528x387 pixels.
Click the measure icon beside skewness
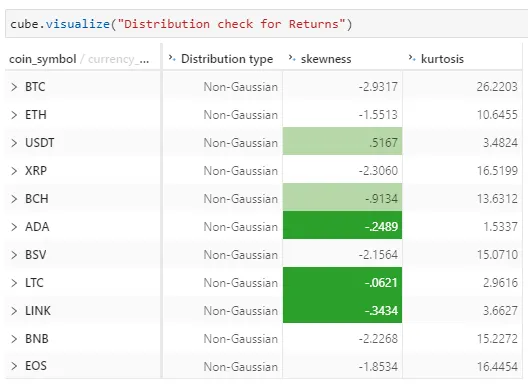tap(292, 59)
